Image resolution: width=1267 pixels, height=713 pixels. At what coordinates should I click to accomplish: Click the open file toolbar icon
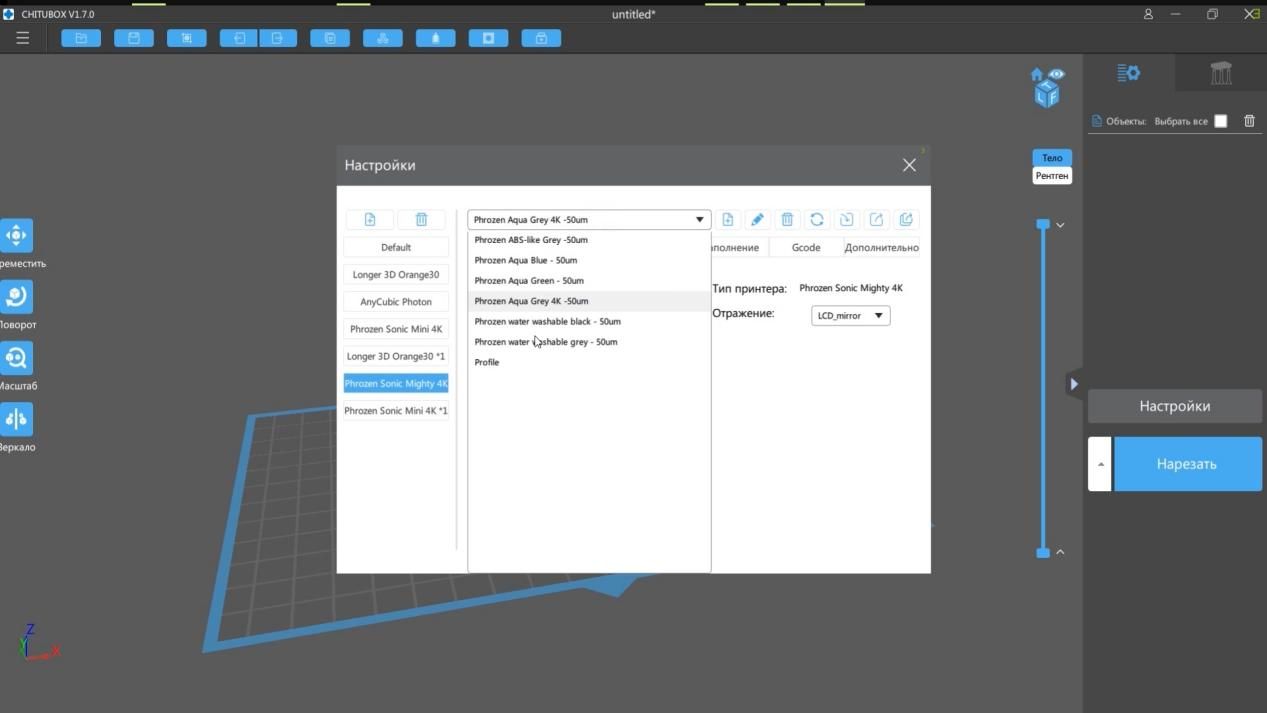(81, 38)
